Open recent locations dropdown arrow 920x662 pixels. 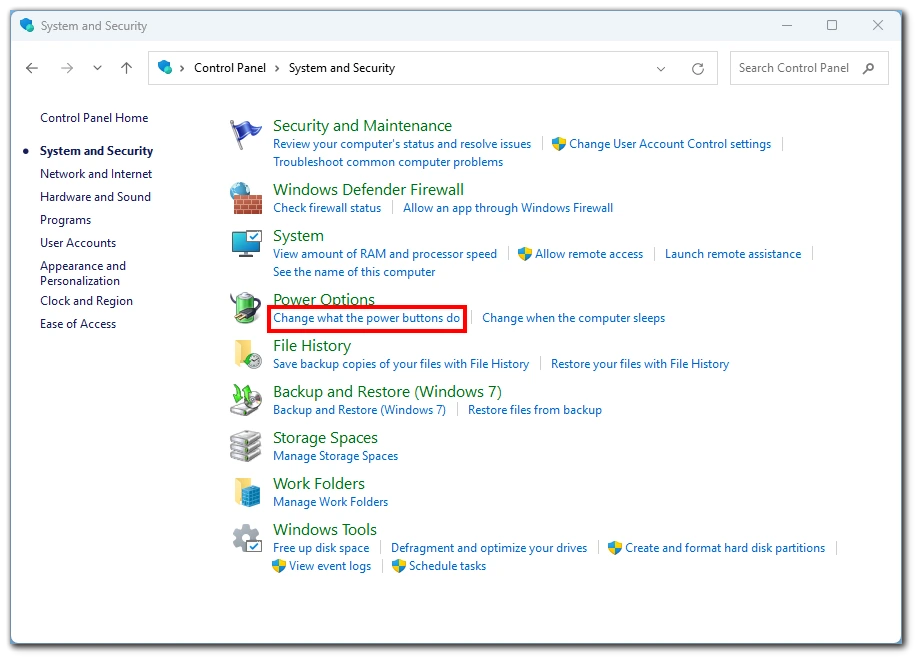coord(97,68)
